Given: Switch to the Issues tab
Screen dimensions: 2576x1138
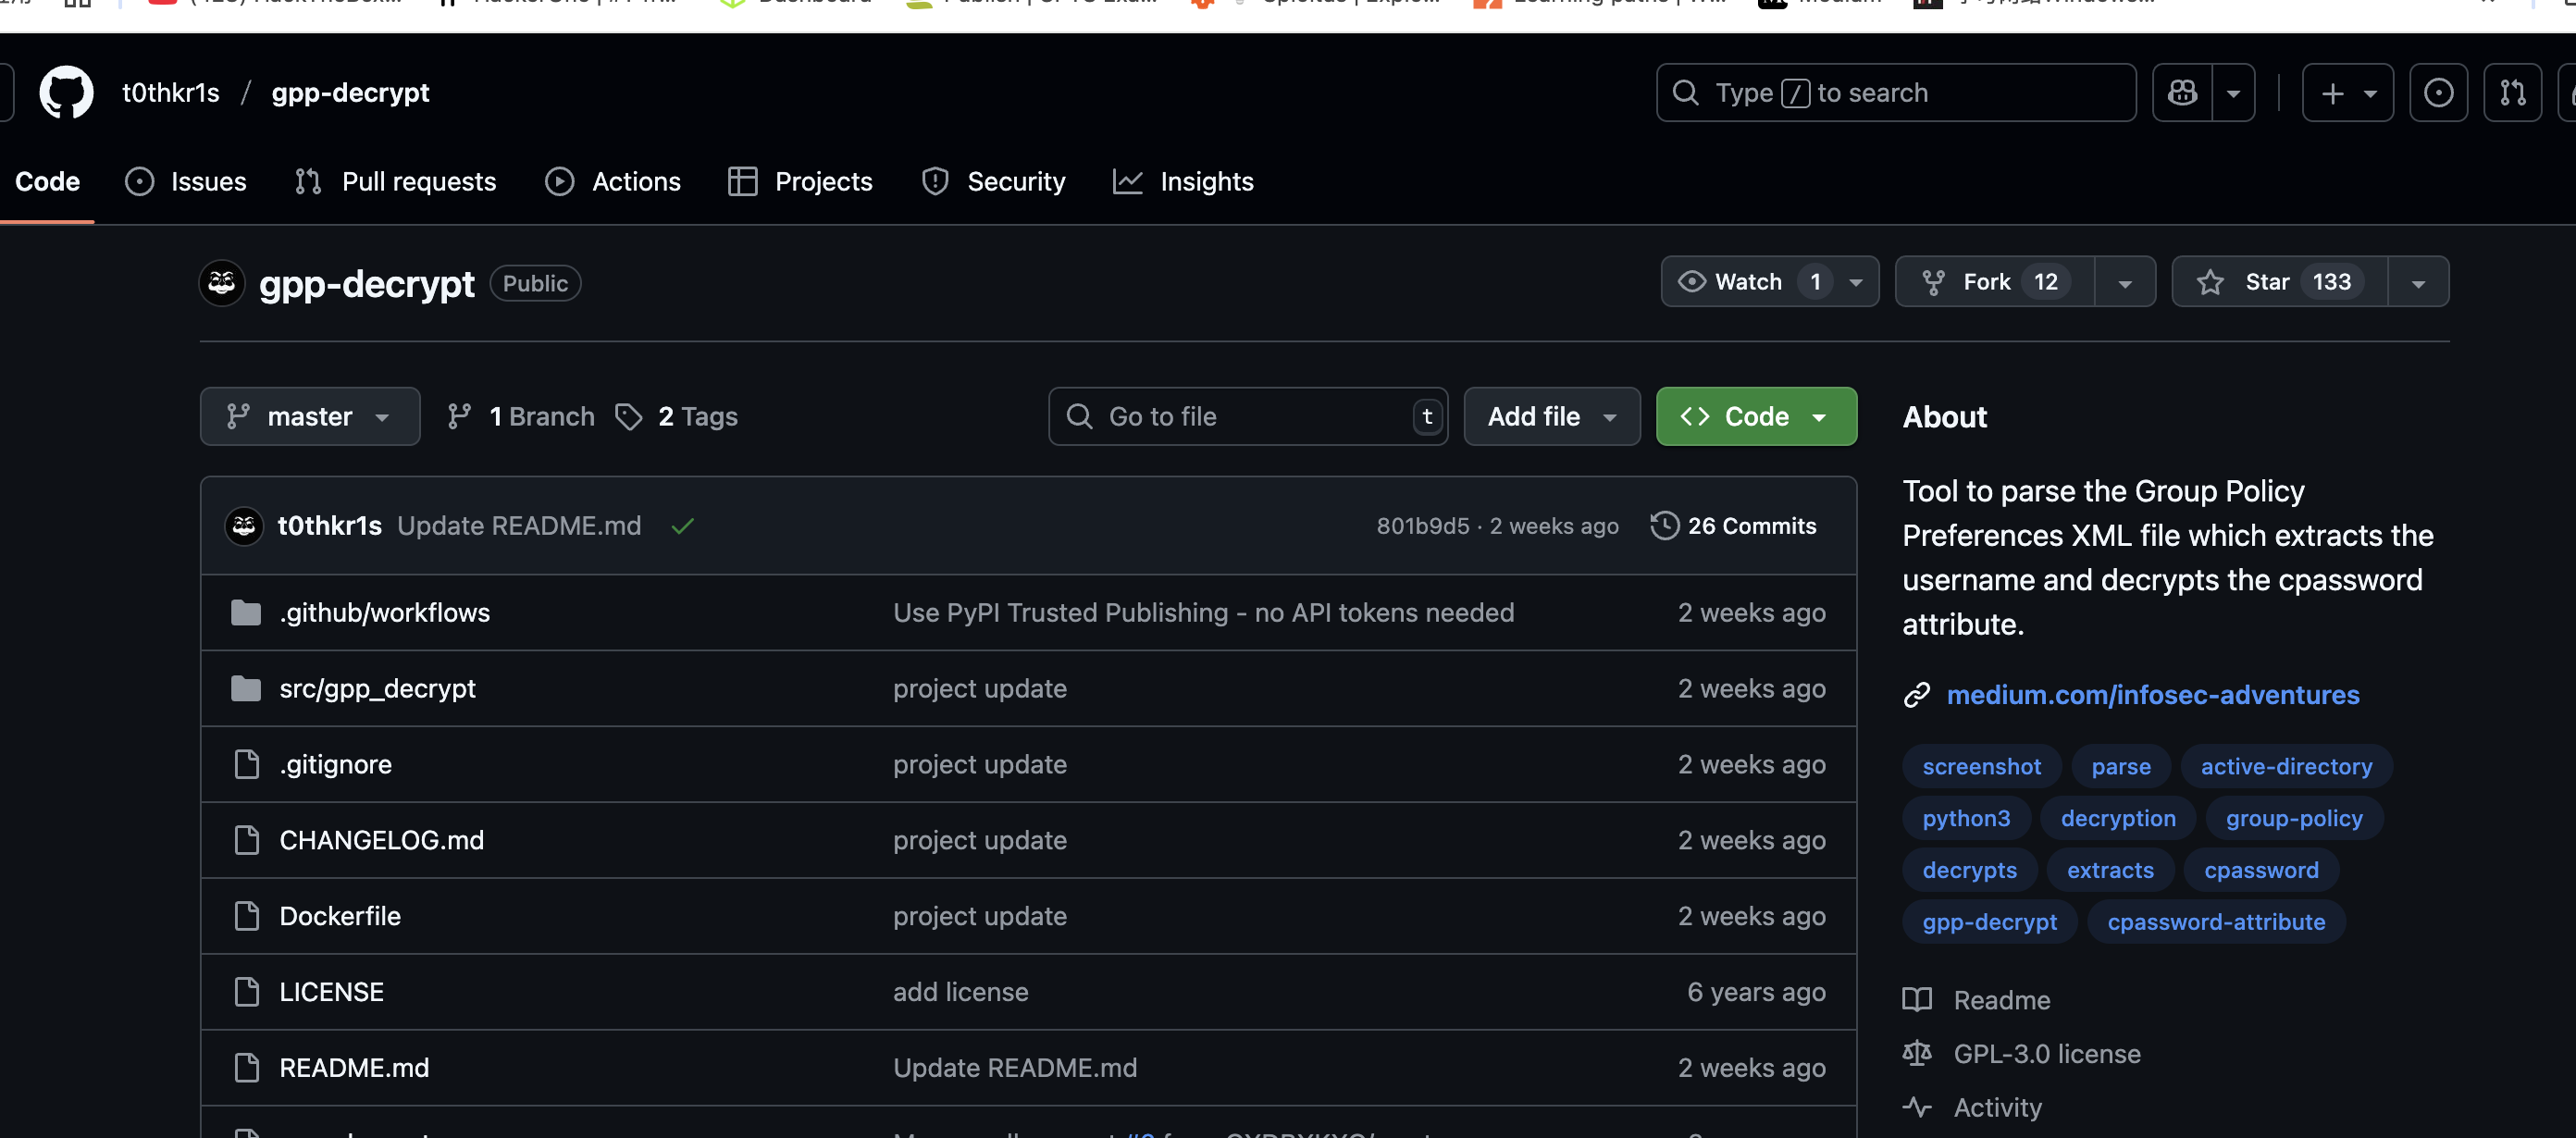Looking at the screenshot, I should tap(186, 182).
